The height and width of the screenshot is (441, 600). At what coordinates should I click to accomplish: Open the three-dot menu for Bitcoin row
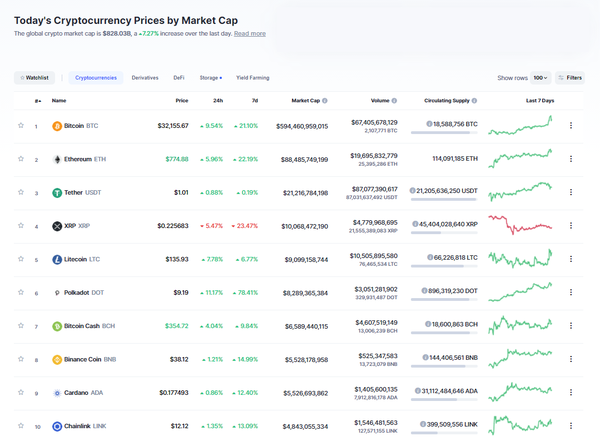pos(571,125)
